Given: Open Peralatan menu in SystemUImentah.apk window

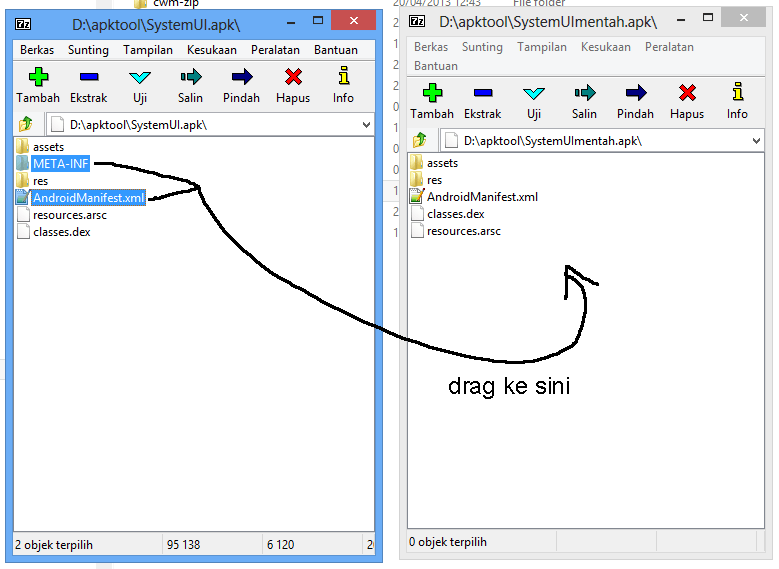Looking at the screenshot, I should point(669,47).
